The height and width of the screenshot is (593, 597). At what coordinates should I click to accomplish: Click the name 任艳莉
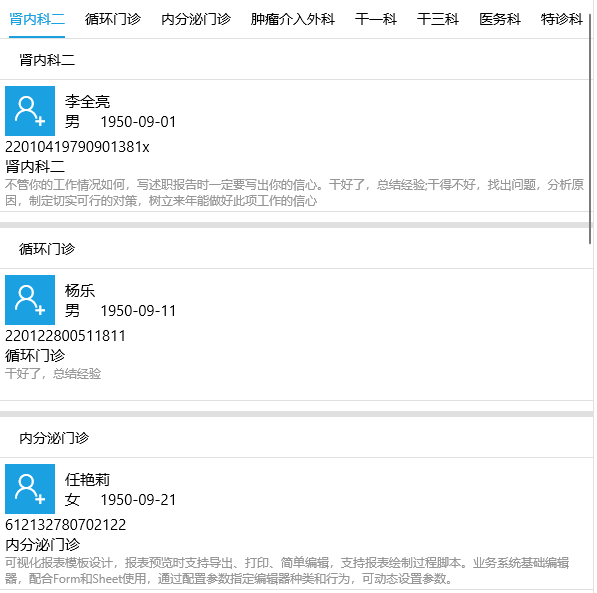click(87, 480)
